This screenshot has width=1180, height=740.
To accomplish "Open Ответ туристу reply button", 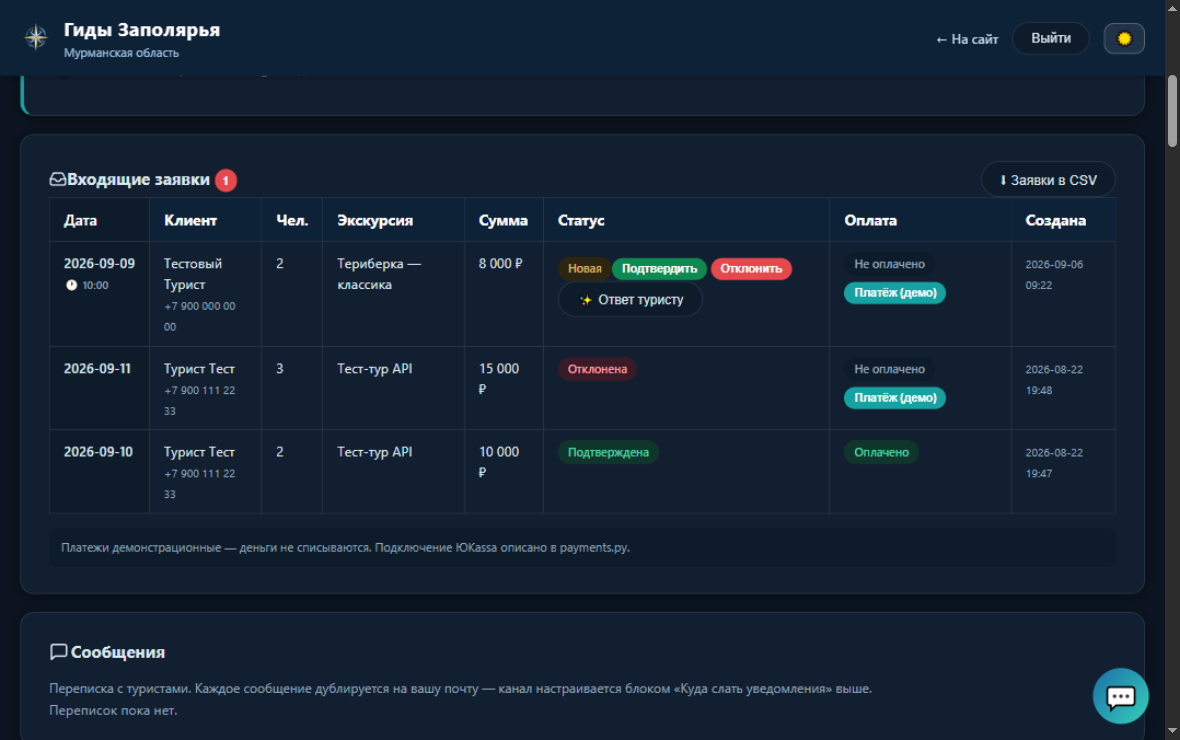I will pos(631,300).
